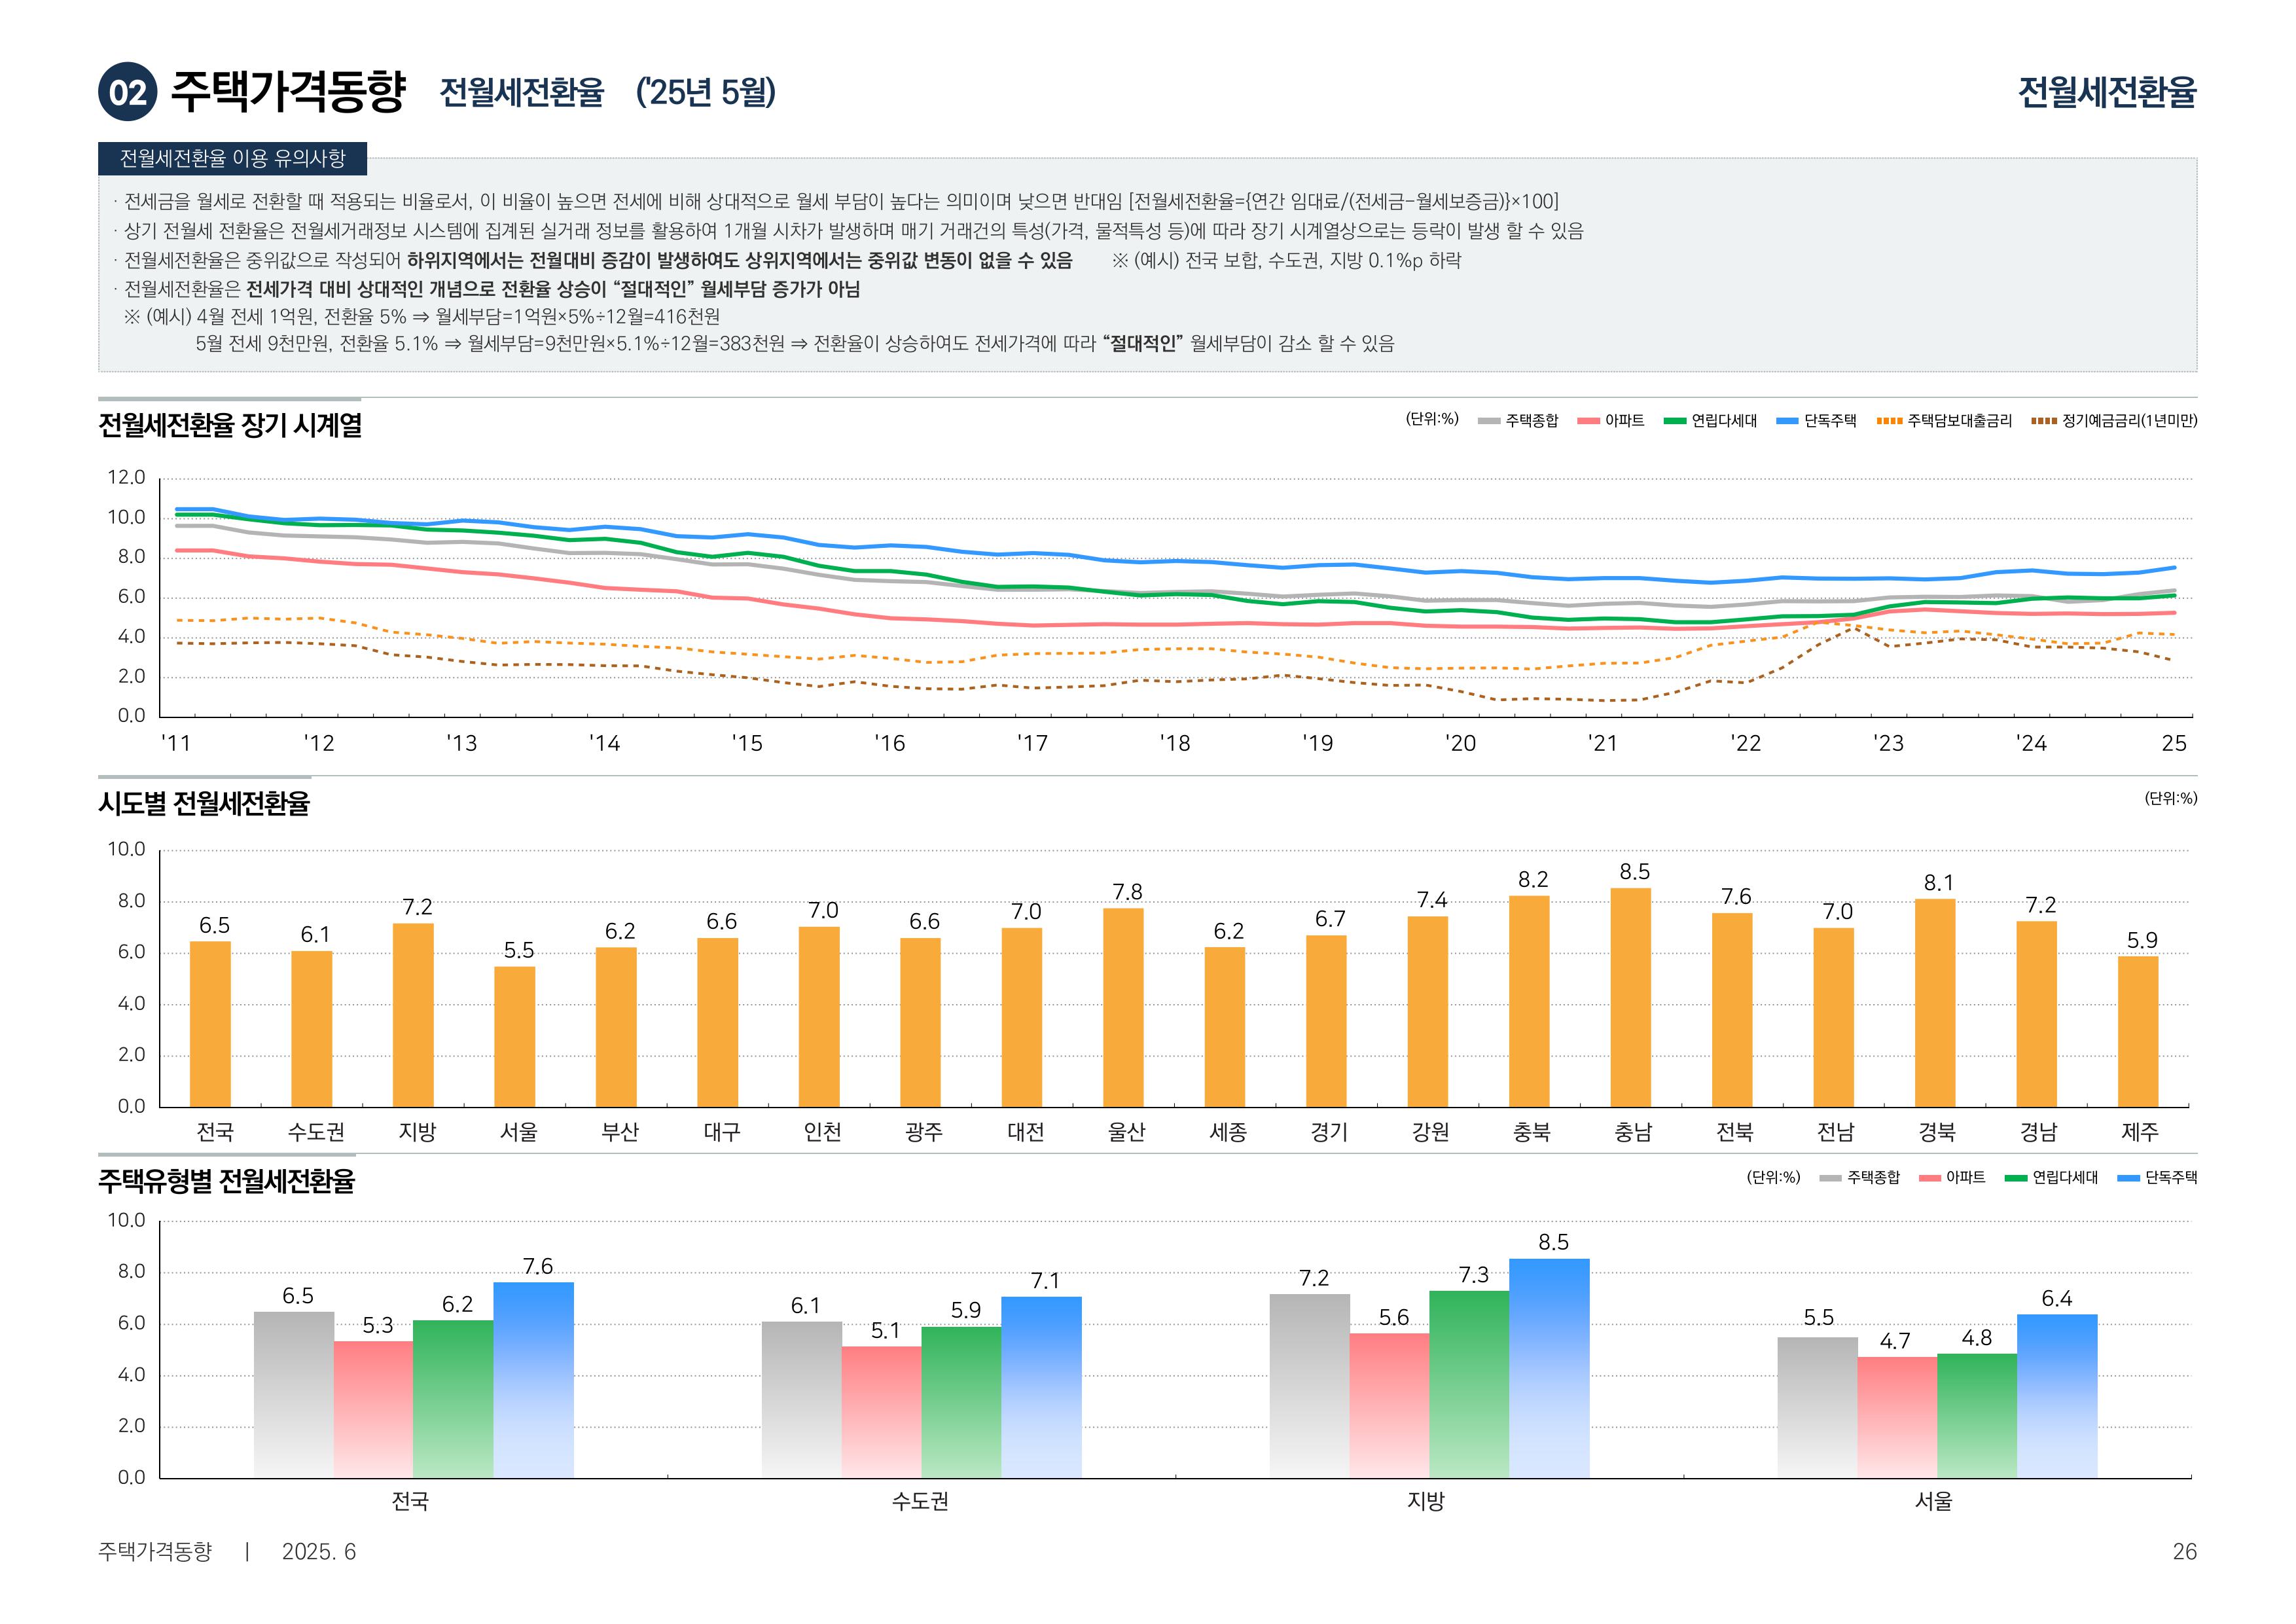Click the 02 section number badge
Viewport: 2296px width, 1624px height.
pos(128,92)
